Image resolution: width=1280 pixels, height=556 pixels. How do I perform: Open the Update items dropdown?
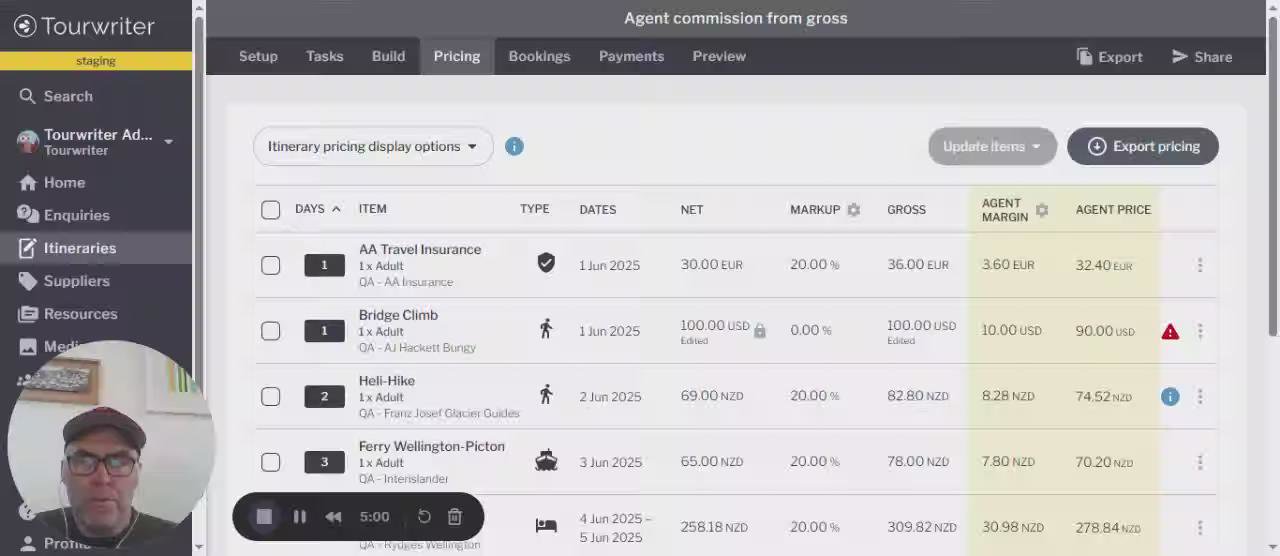[992, 147]
